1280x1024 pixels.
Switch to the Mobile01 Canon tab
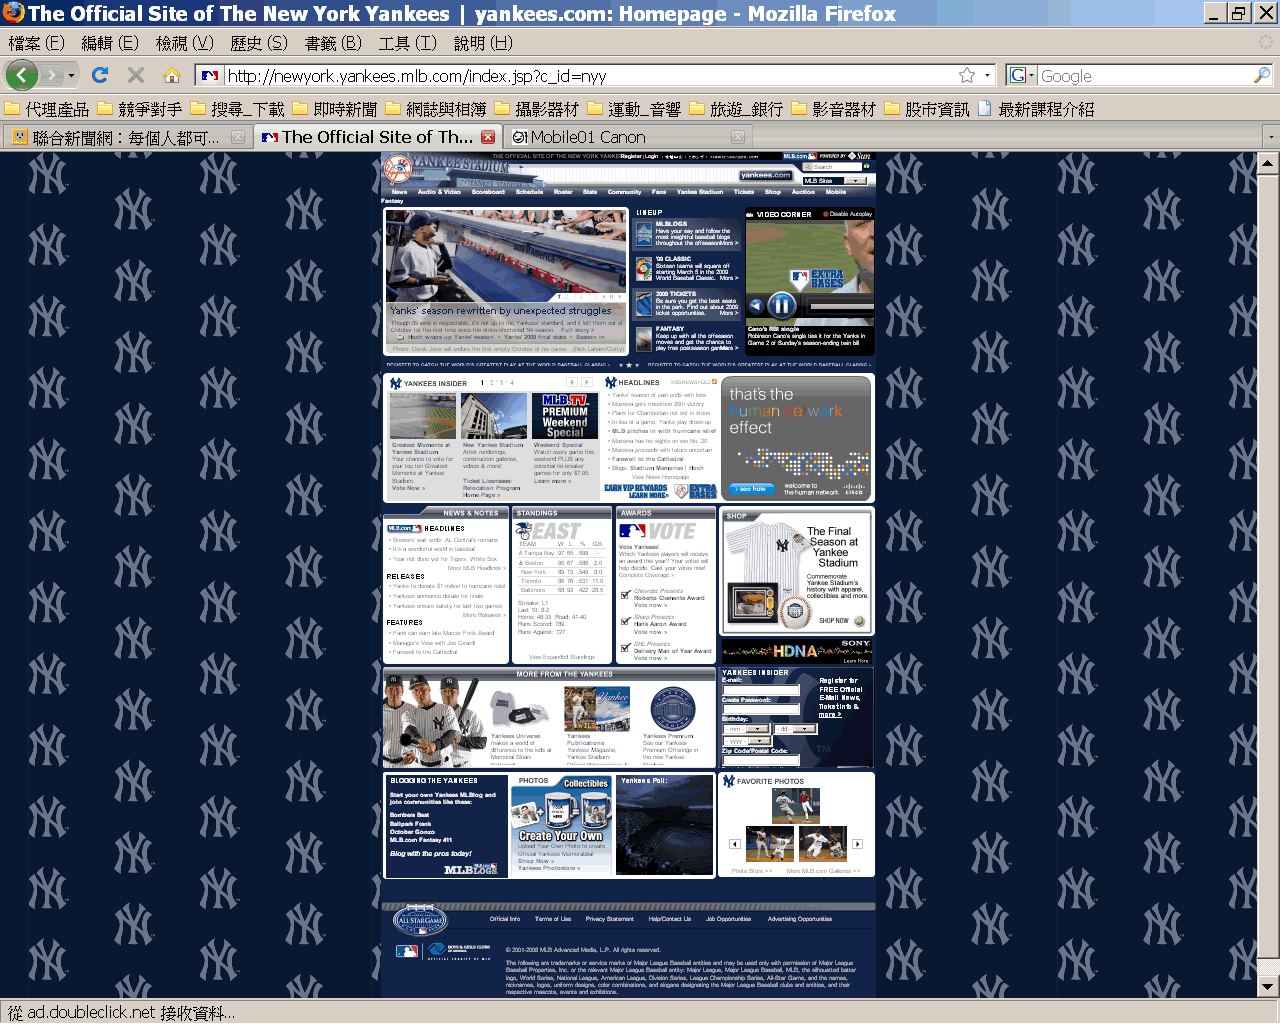(x=588, y=137)
